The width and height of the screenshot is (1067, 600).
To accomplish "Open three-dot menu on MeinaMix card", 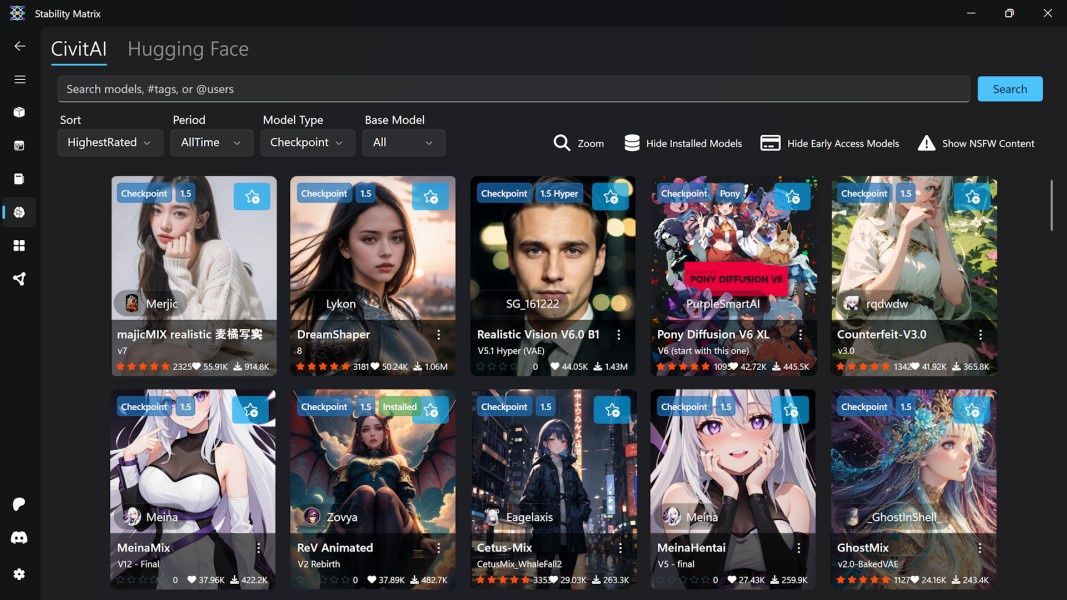I will coord(259,548).
